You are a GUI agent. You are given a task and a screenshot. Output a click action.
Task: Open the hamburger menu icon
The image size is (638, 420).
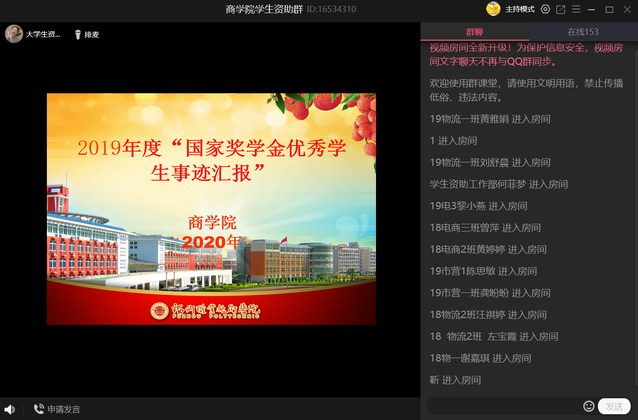point(575,9)
